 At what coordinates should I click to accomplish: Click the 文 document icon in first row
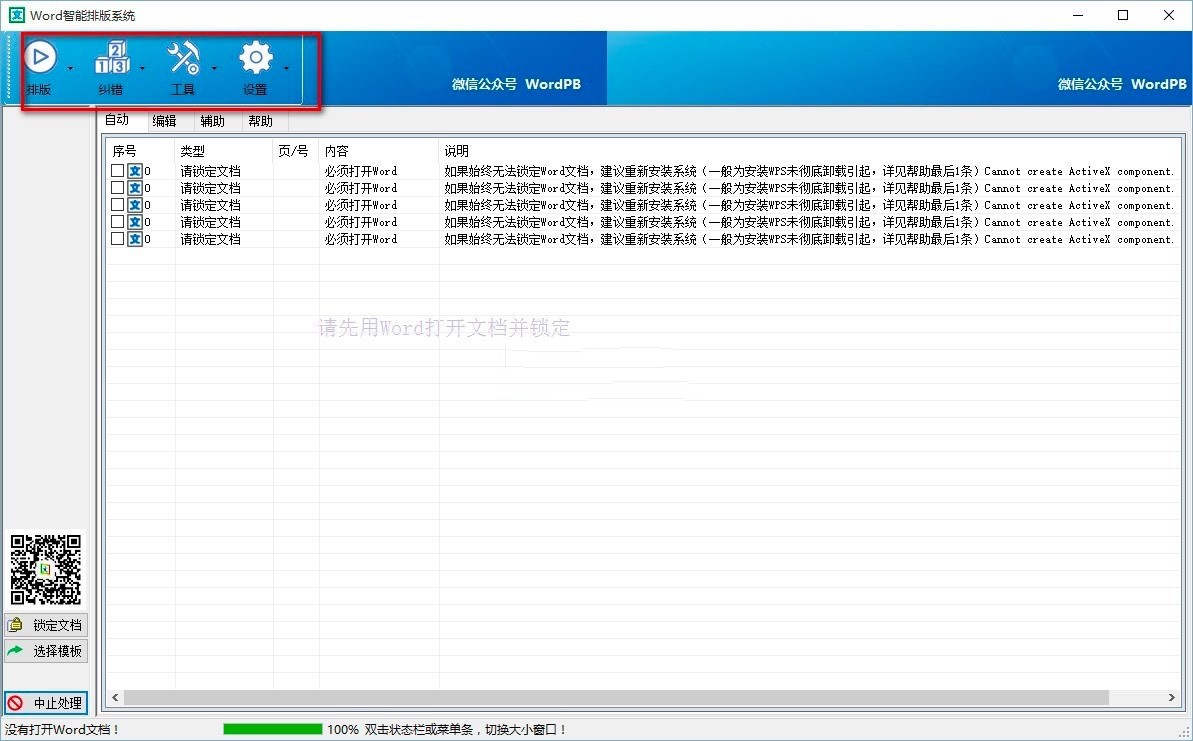point(135,171)
